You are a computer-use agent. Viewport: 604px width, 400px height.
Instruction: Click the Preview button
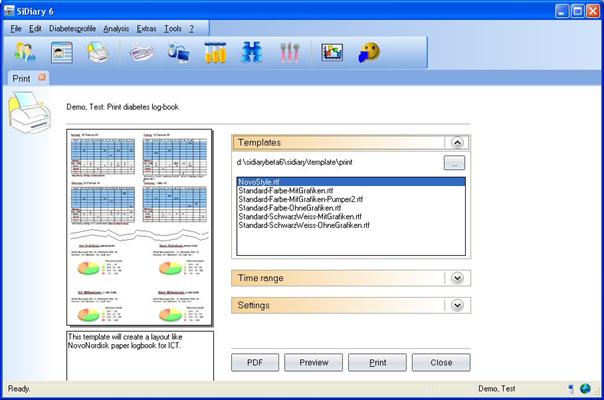tap(320, 362)
